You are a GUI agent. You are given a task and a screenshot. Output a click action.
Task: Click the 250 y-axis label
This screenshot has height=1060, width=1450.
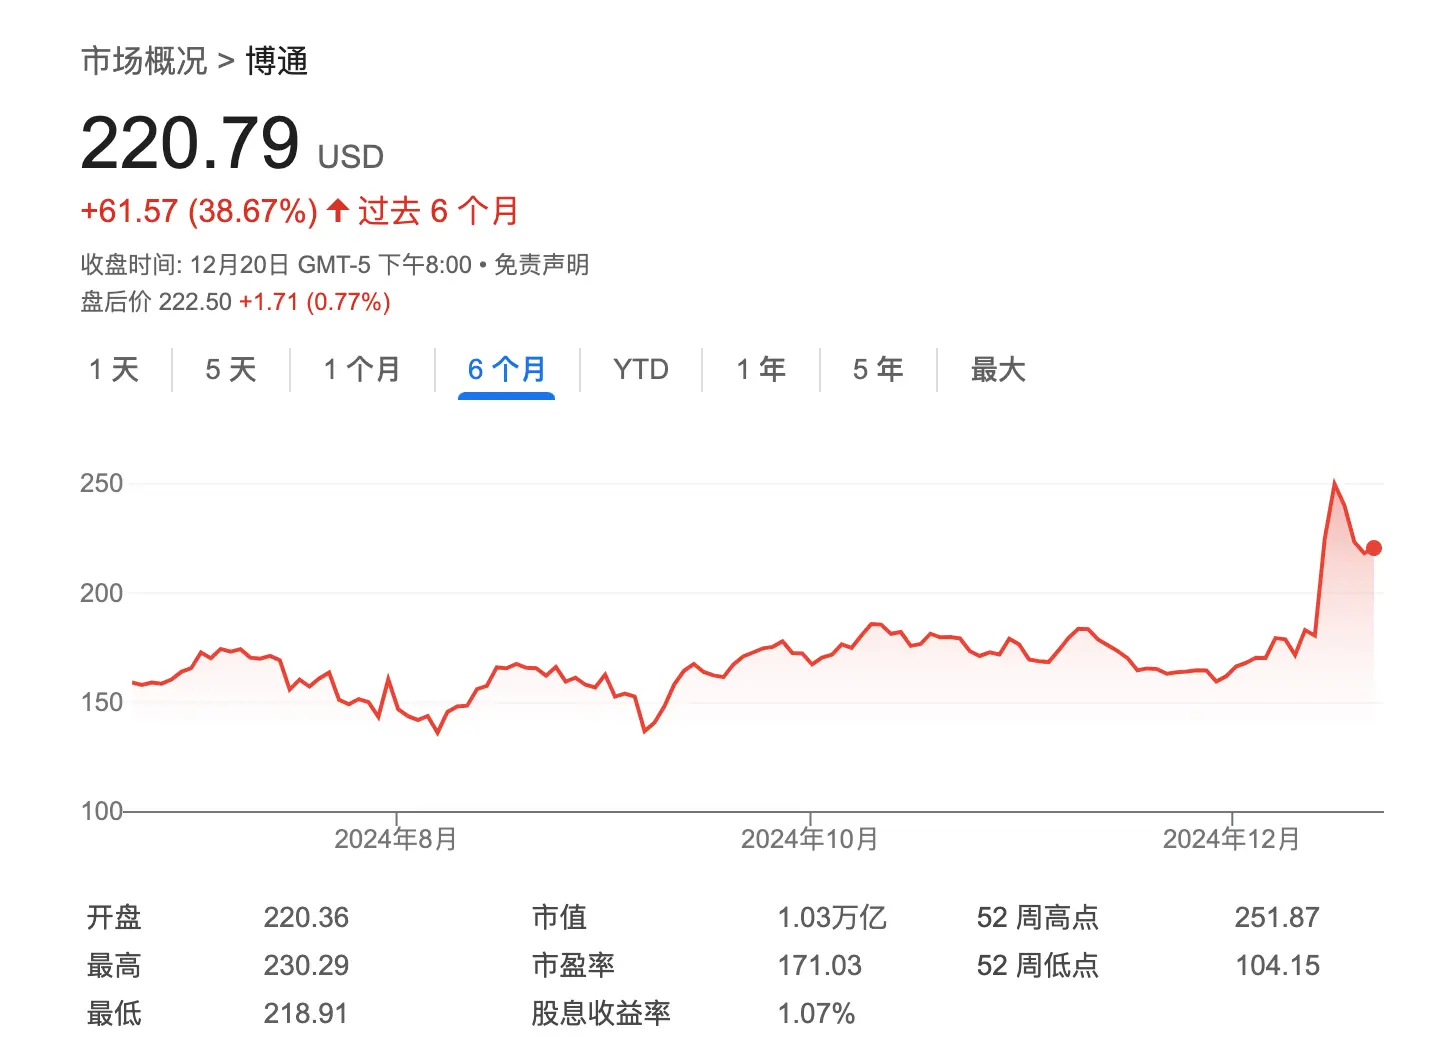(x=101, y=483)
